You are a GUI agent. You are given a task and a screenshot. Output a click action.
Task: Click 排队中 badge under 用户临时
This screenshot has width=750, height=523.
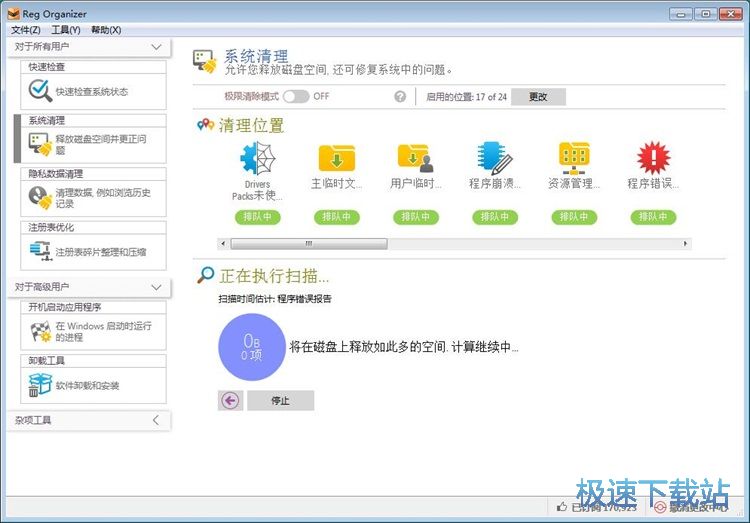(416, 217)
